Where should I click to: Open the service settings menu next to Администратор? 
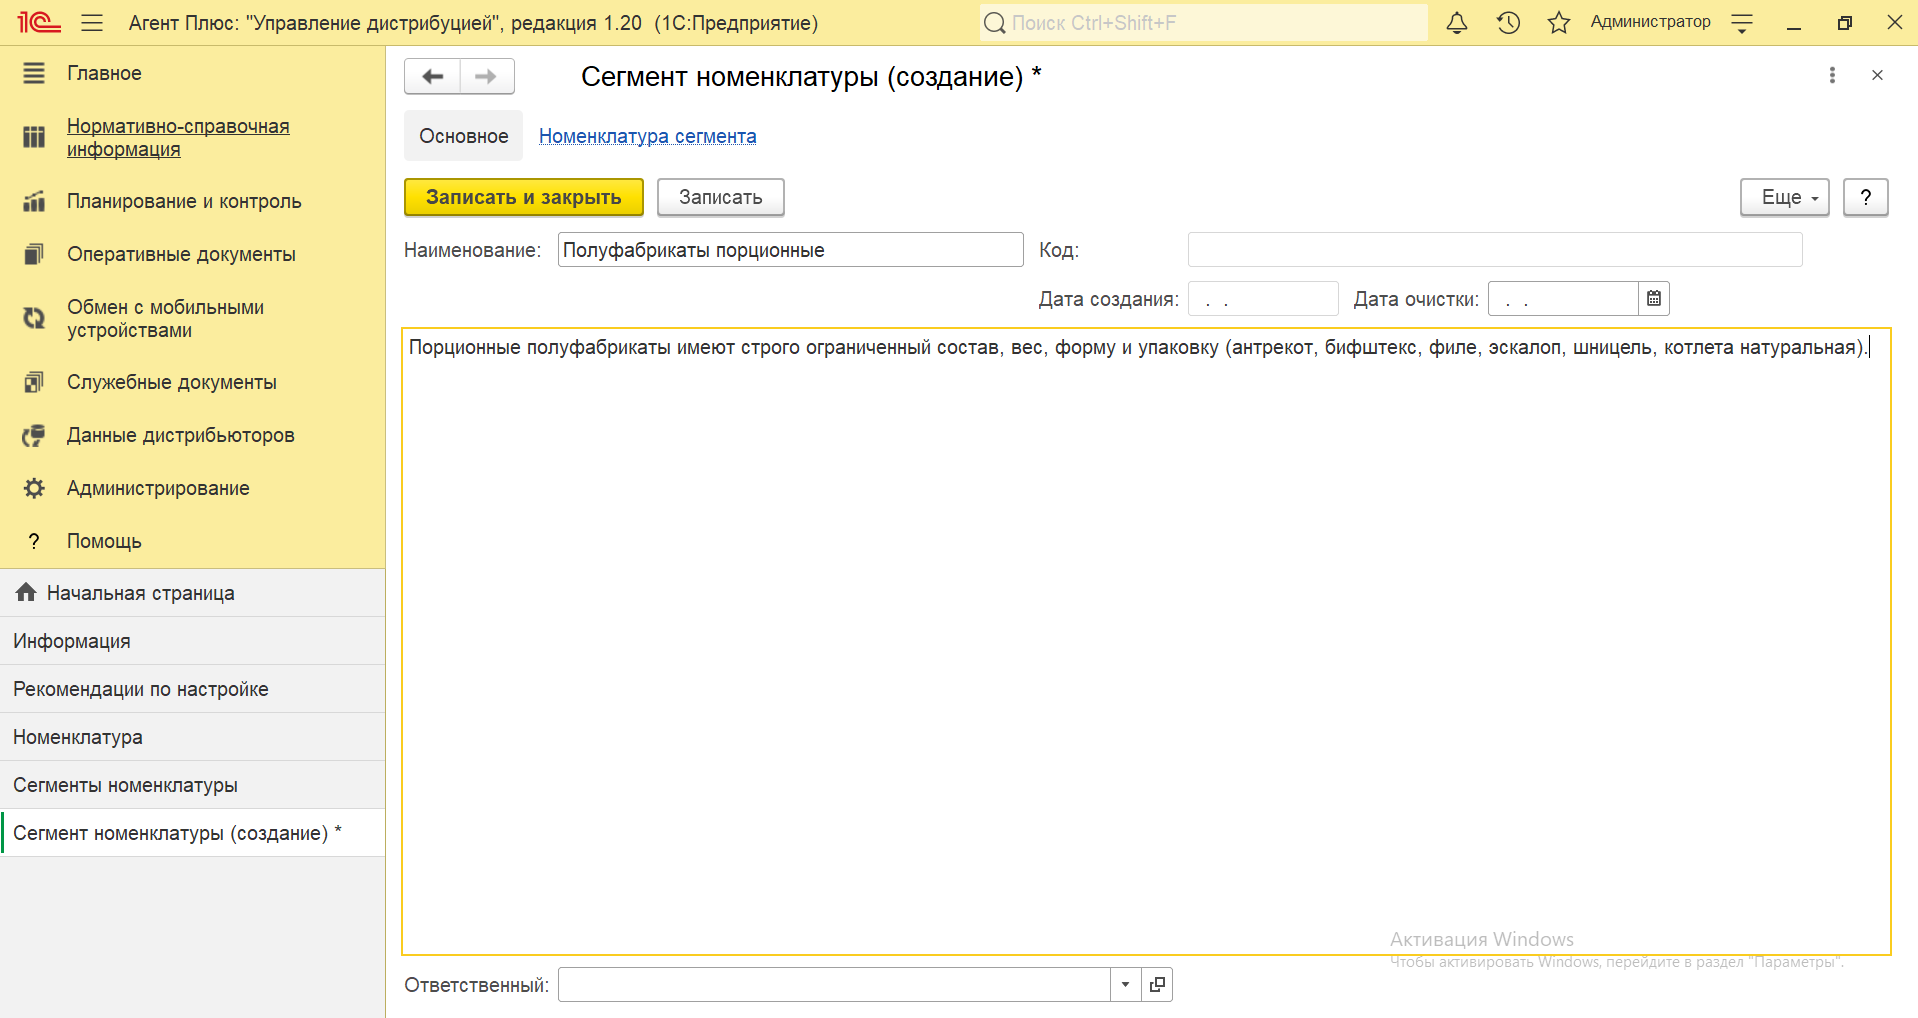1742,23
